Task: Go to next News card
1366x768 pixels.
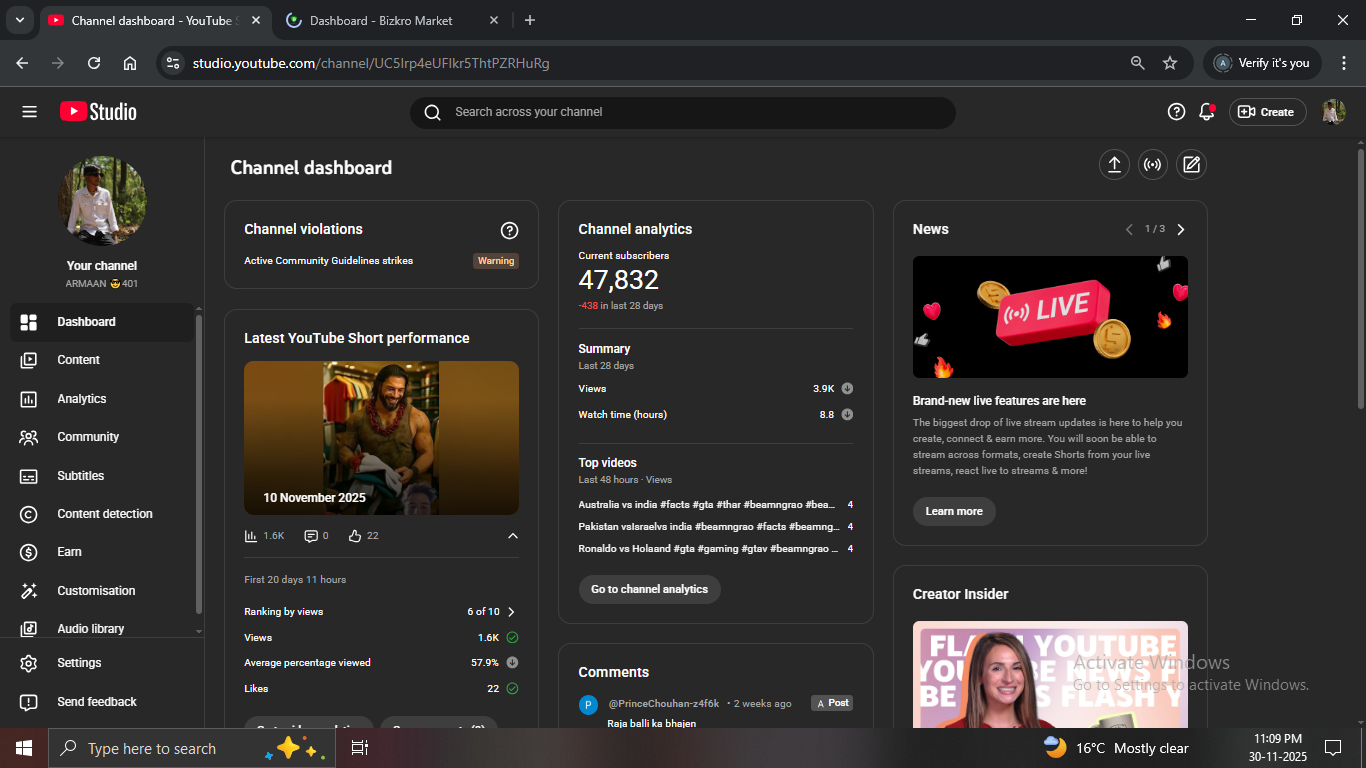Action: coord(1181,230)
